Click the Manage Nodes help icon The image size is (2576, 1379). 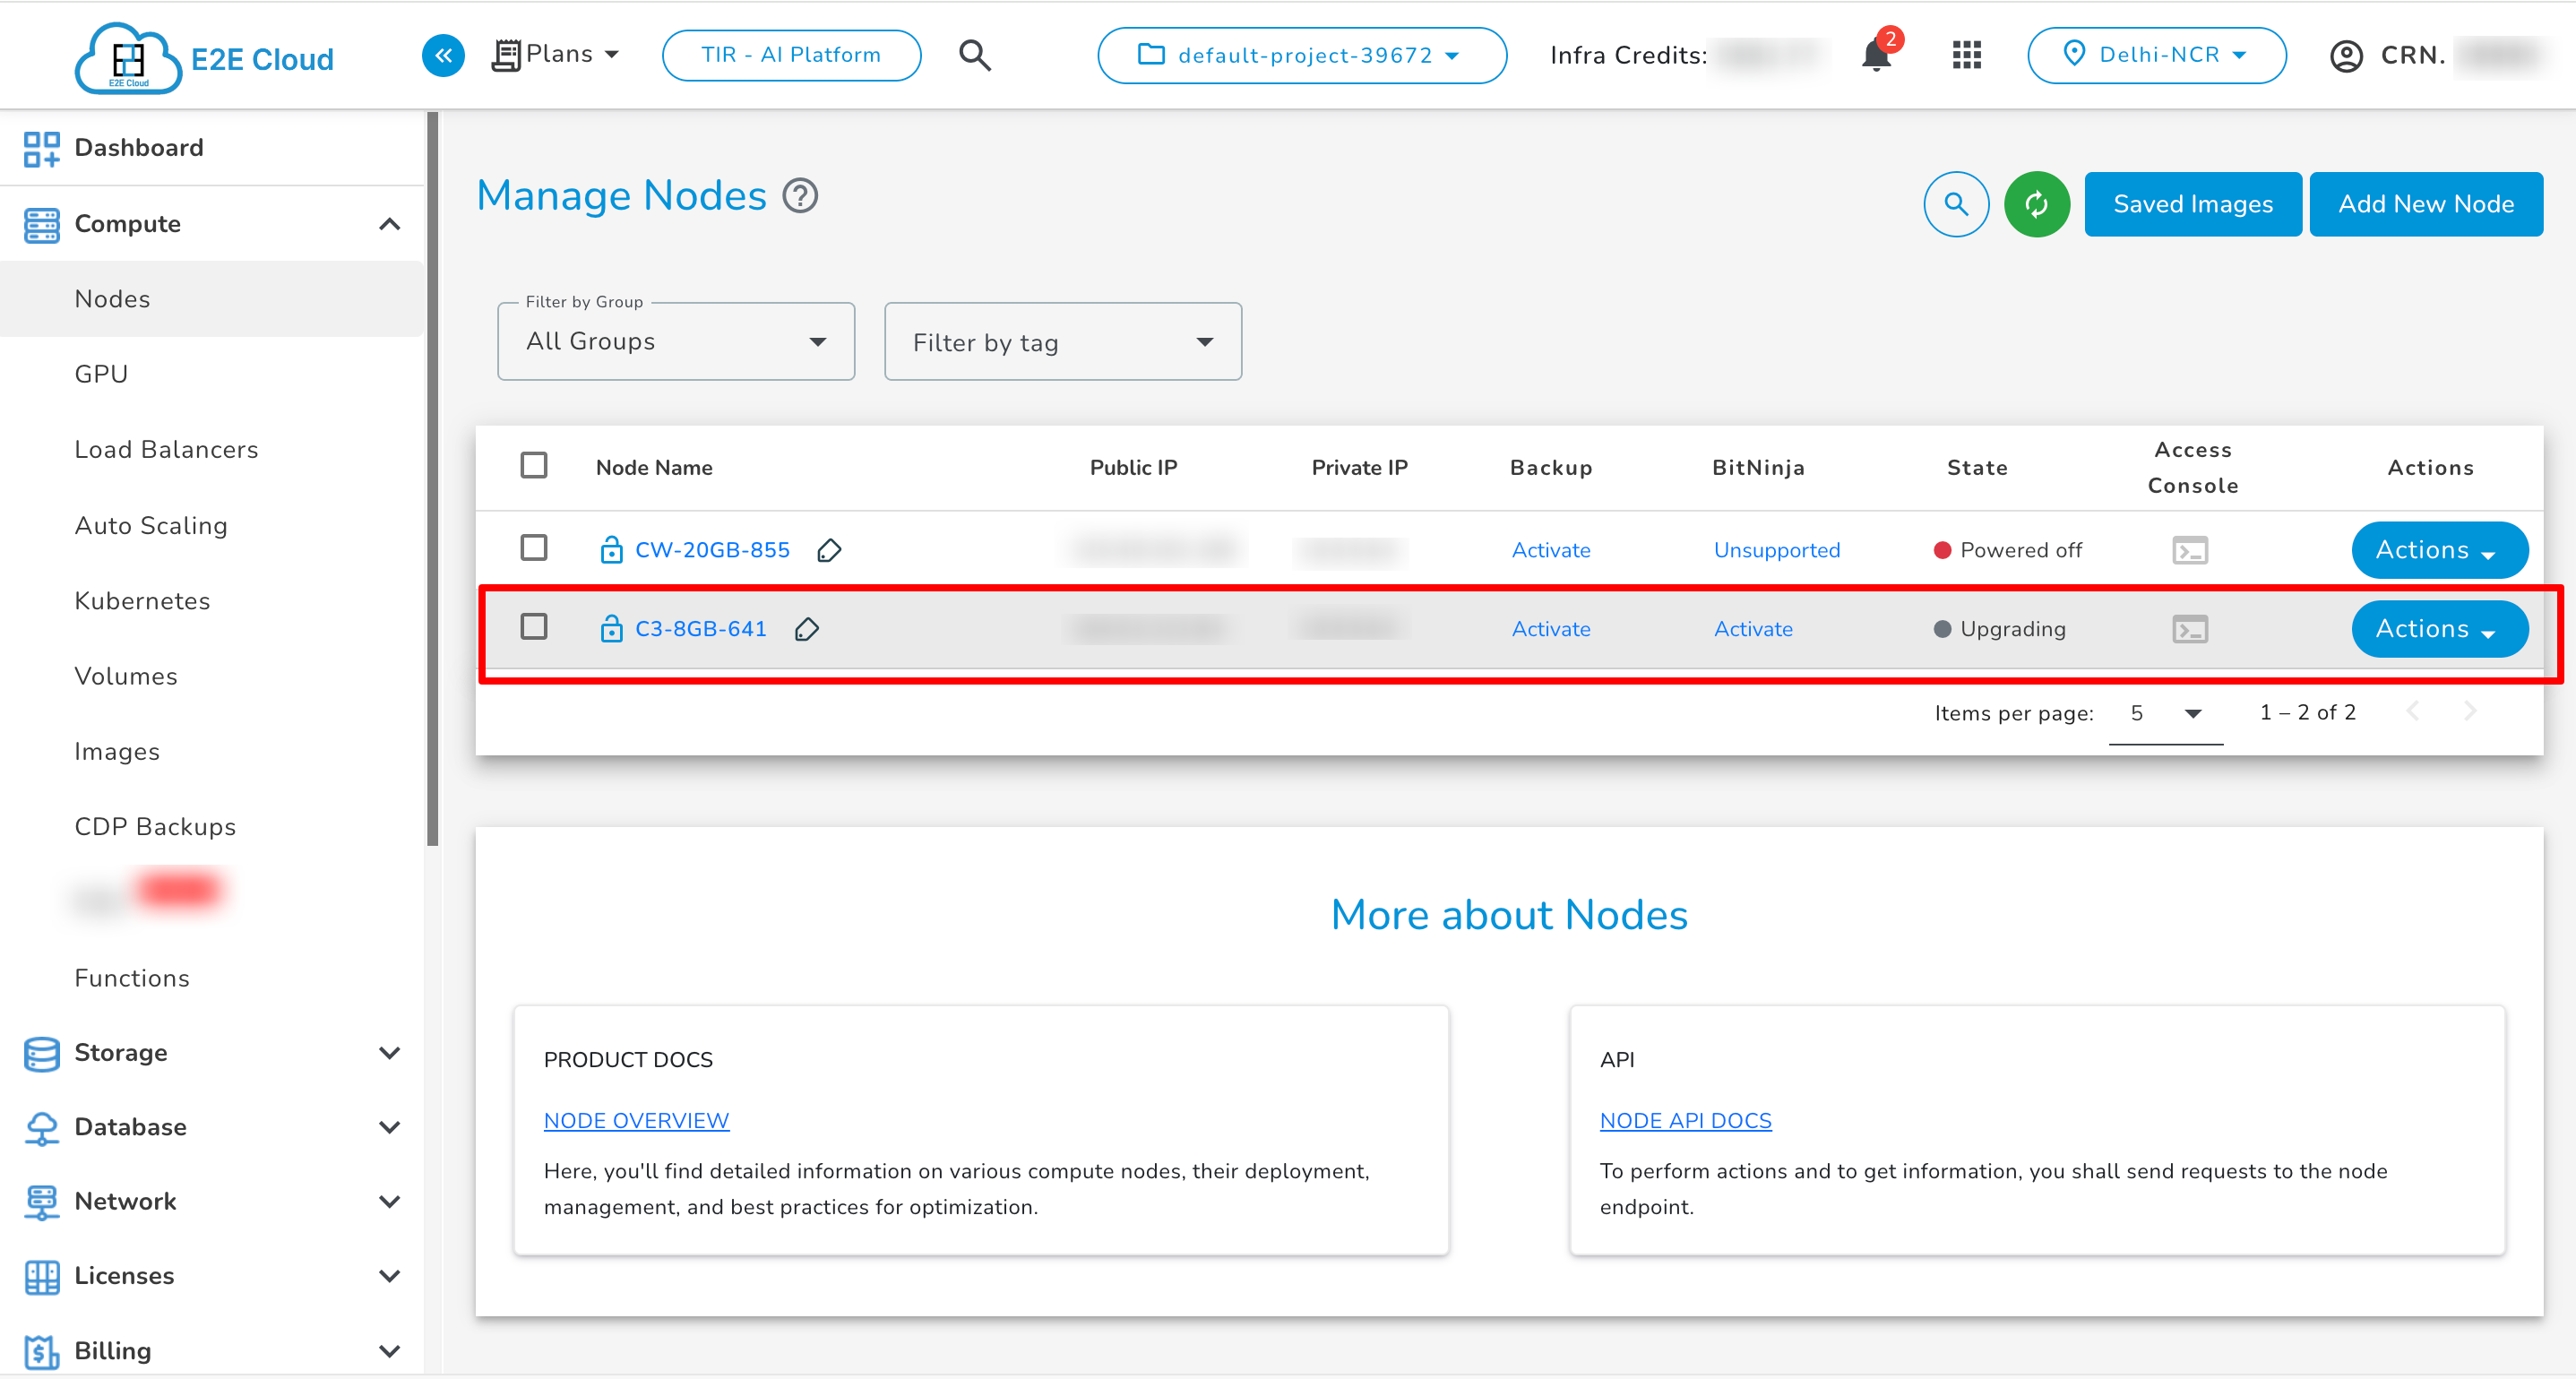pyautogui.click(x=800, y=196)
